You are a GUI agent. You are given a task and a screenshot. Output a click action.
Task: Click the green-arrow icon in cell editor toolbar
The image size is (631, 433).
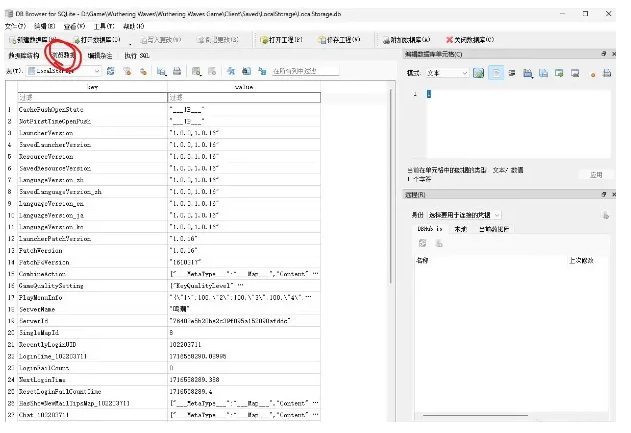pyautogui.click(x=559, y=73)
